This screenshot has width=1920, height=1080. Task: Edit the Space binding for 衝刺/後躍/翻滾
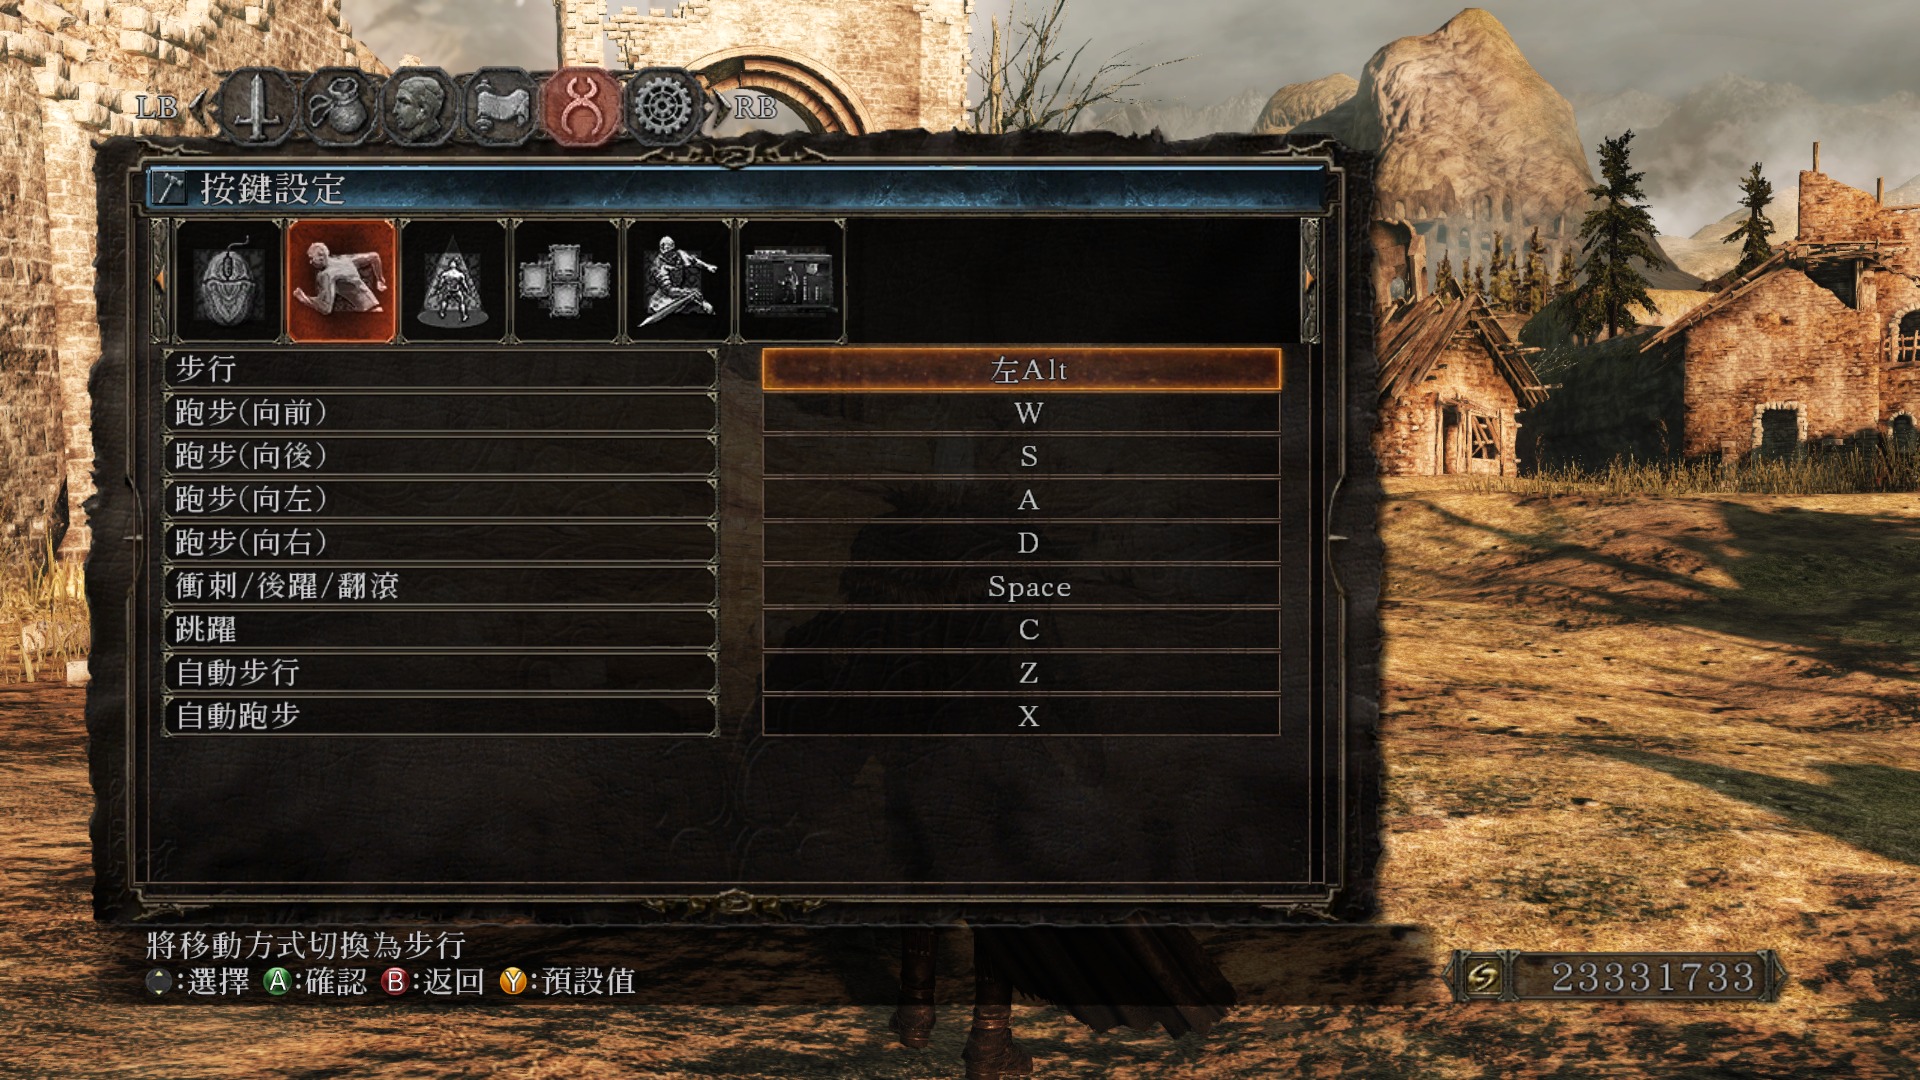(1021, 586)
